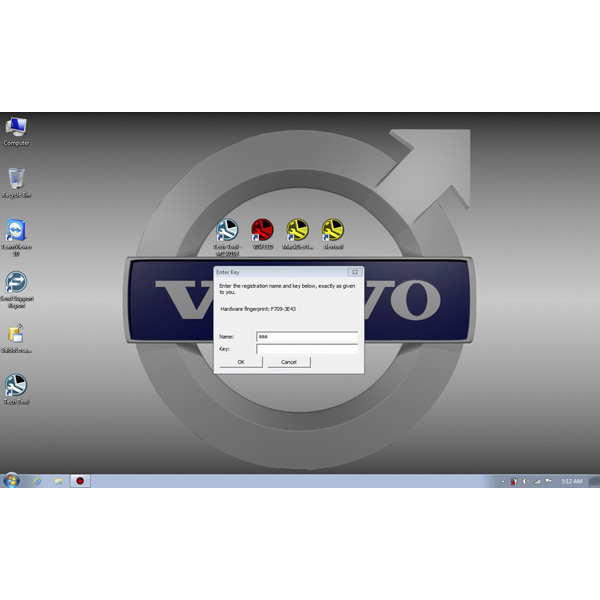Show hidden system tray icons

click(x=503, y=481)
